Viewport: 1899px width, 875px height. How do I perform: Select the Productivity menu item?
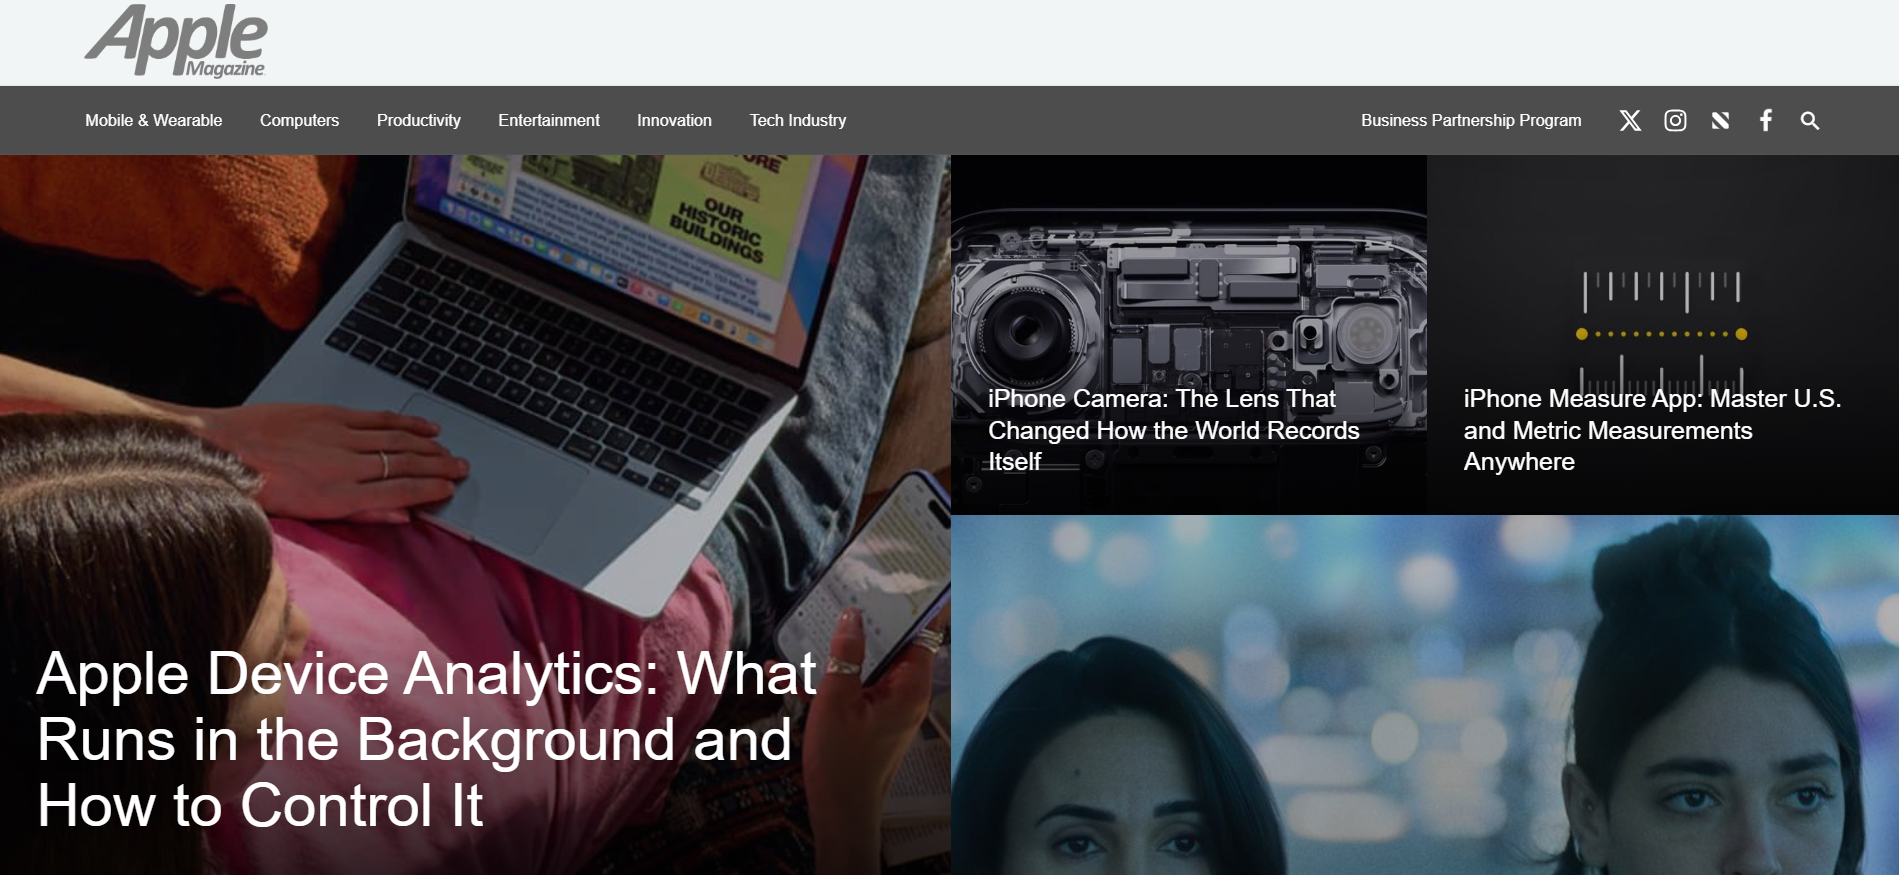(x=419, y=120)
